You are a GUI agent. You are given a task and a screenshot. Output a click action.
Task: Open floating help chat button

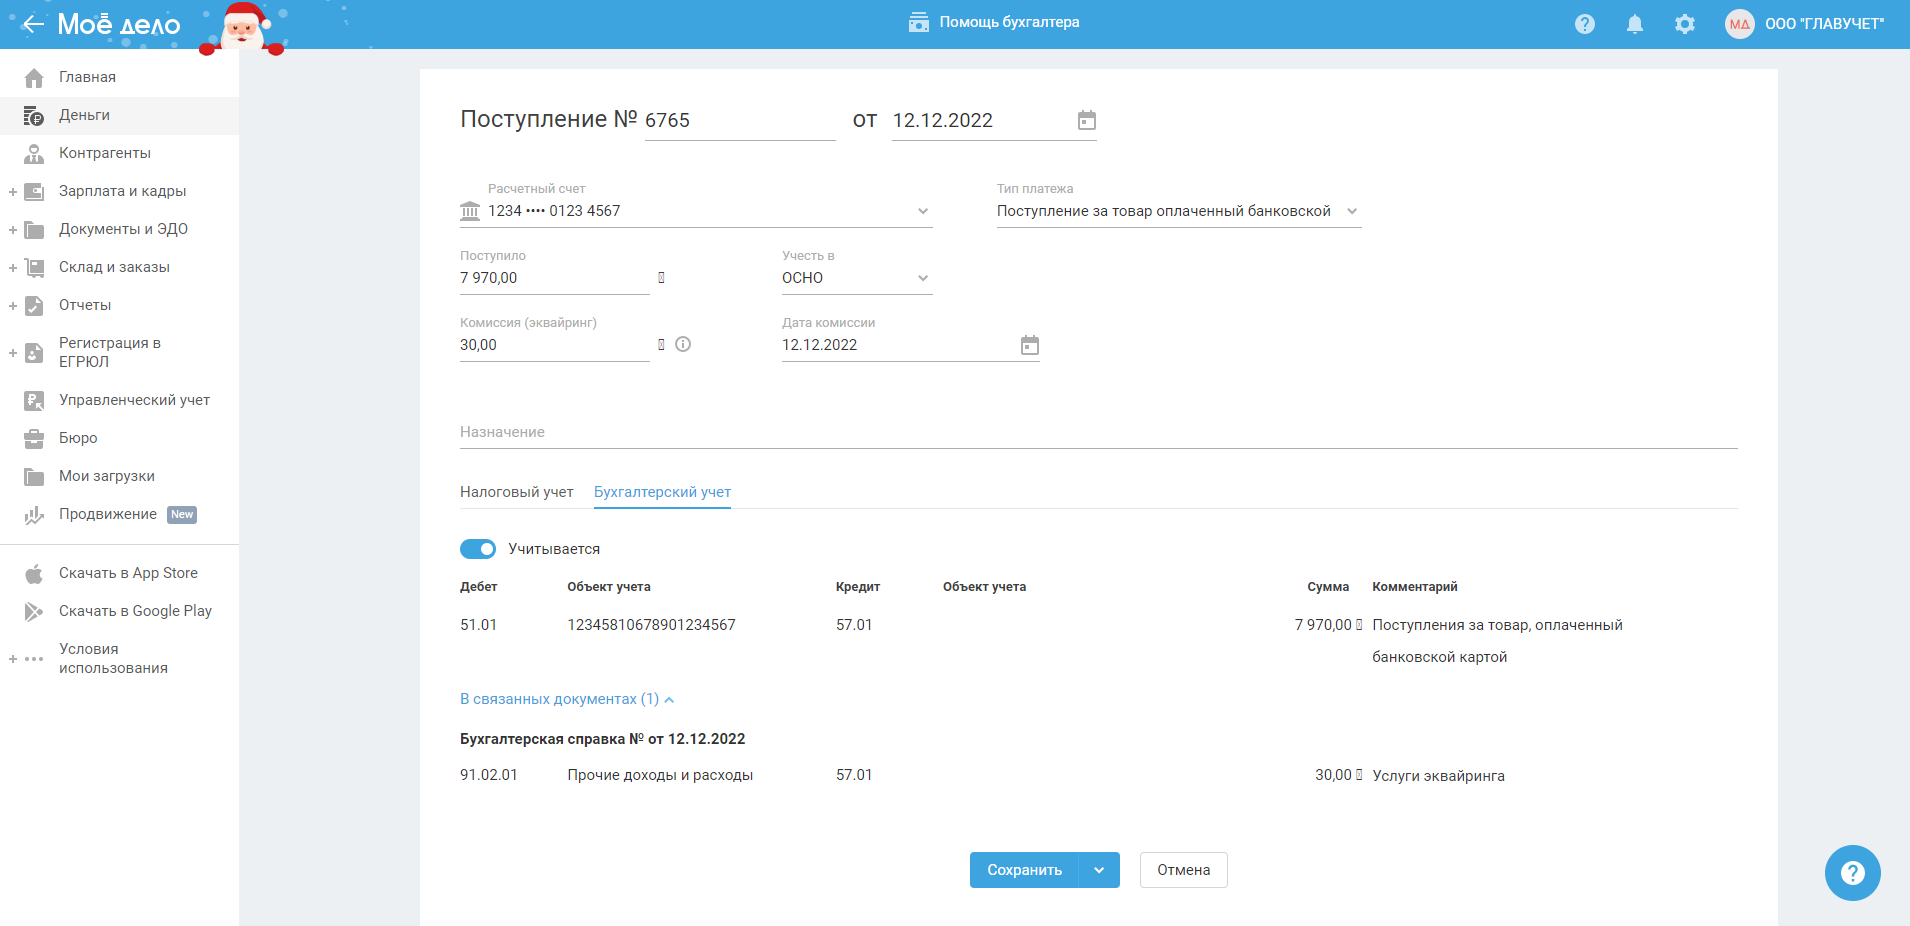point(1851,873)
